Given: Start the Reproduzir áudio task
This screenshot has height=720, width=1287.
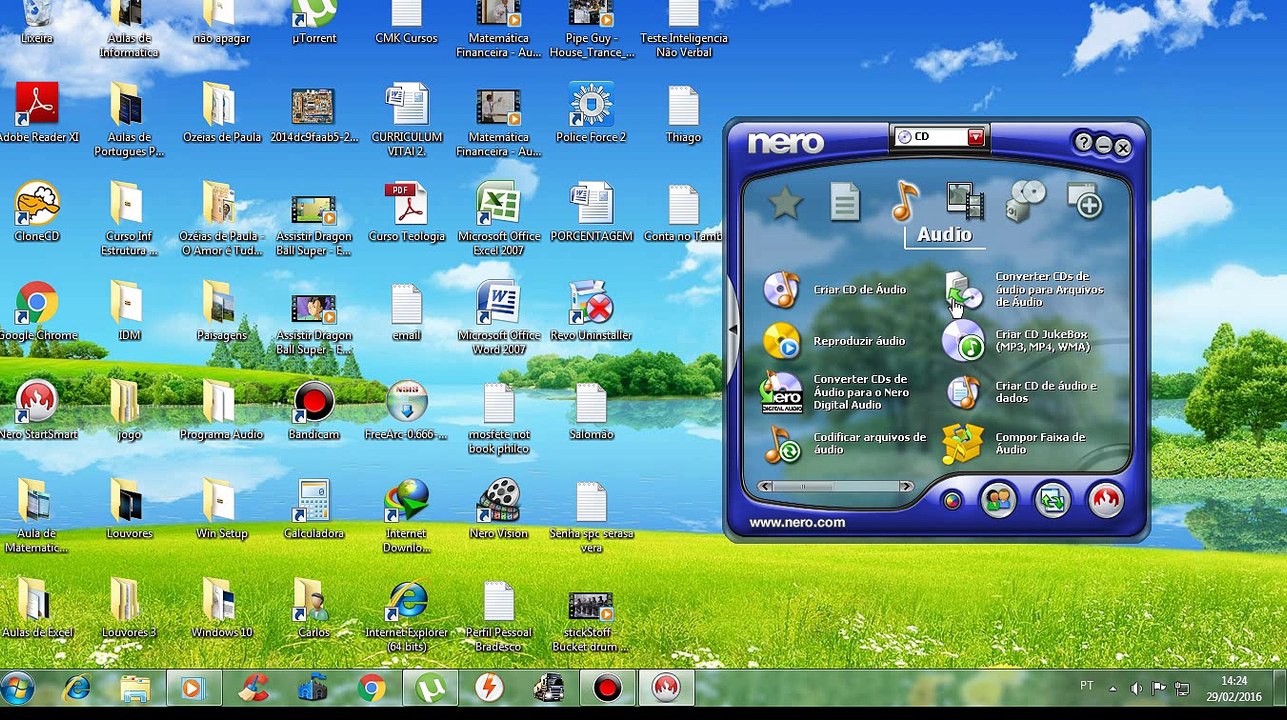Looking at the screenshot, I should (x=834, y=341).
